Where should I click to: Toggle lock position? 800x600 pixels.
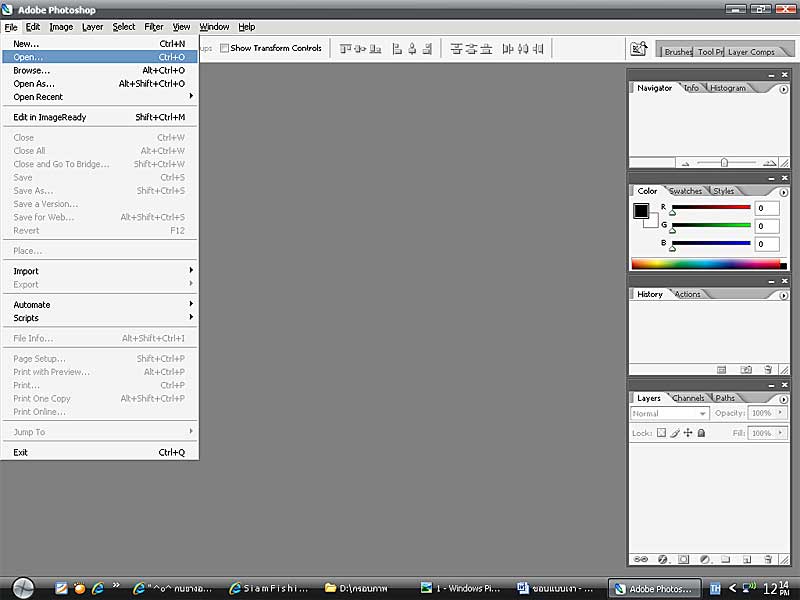(x=688, y=433)
